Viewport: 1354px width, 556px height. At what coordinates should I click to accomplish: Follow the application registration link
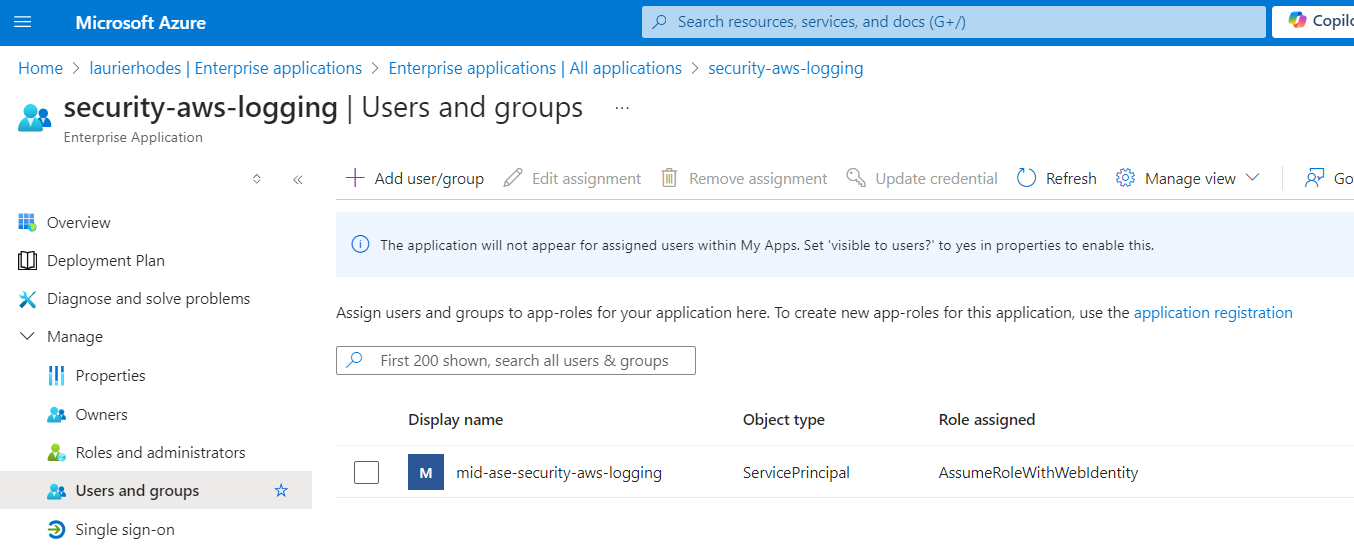coord(1213,312)
